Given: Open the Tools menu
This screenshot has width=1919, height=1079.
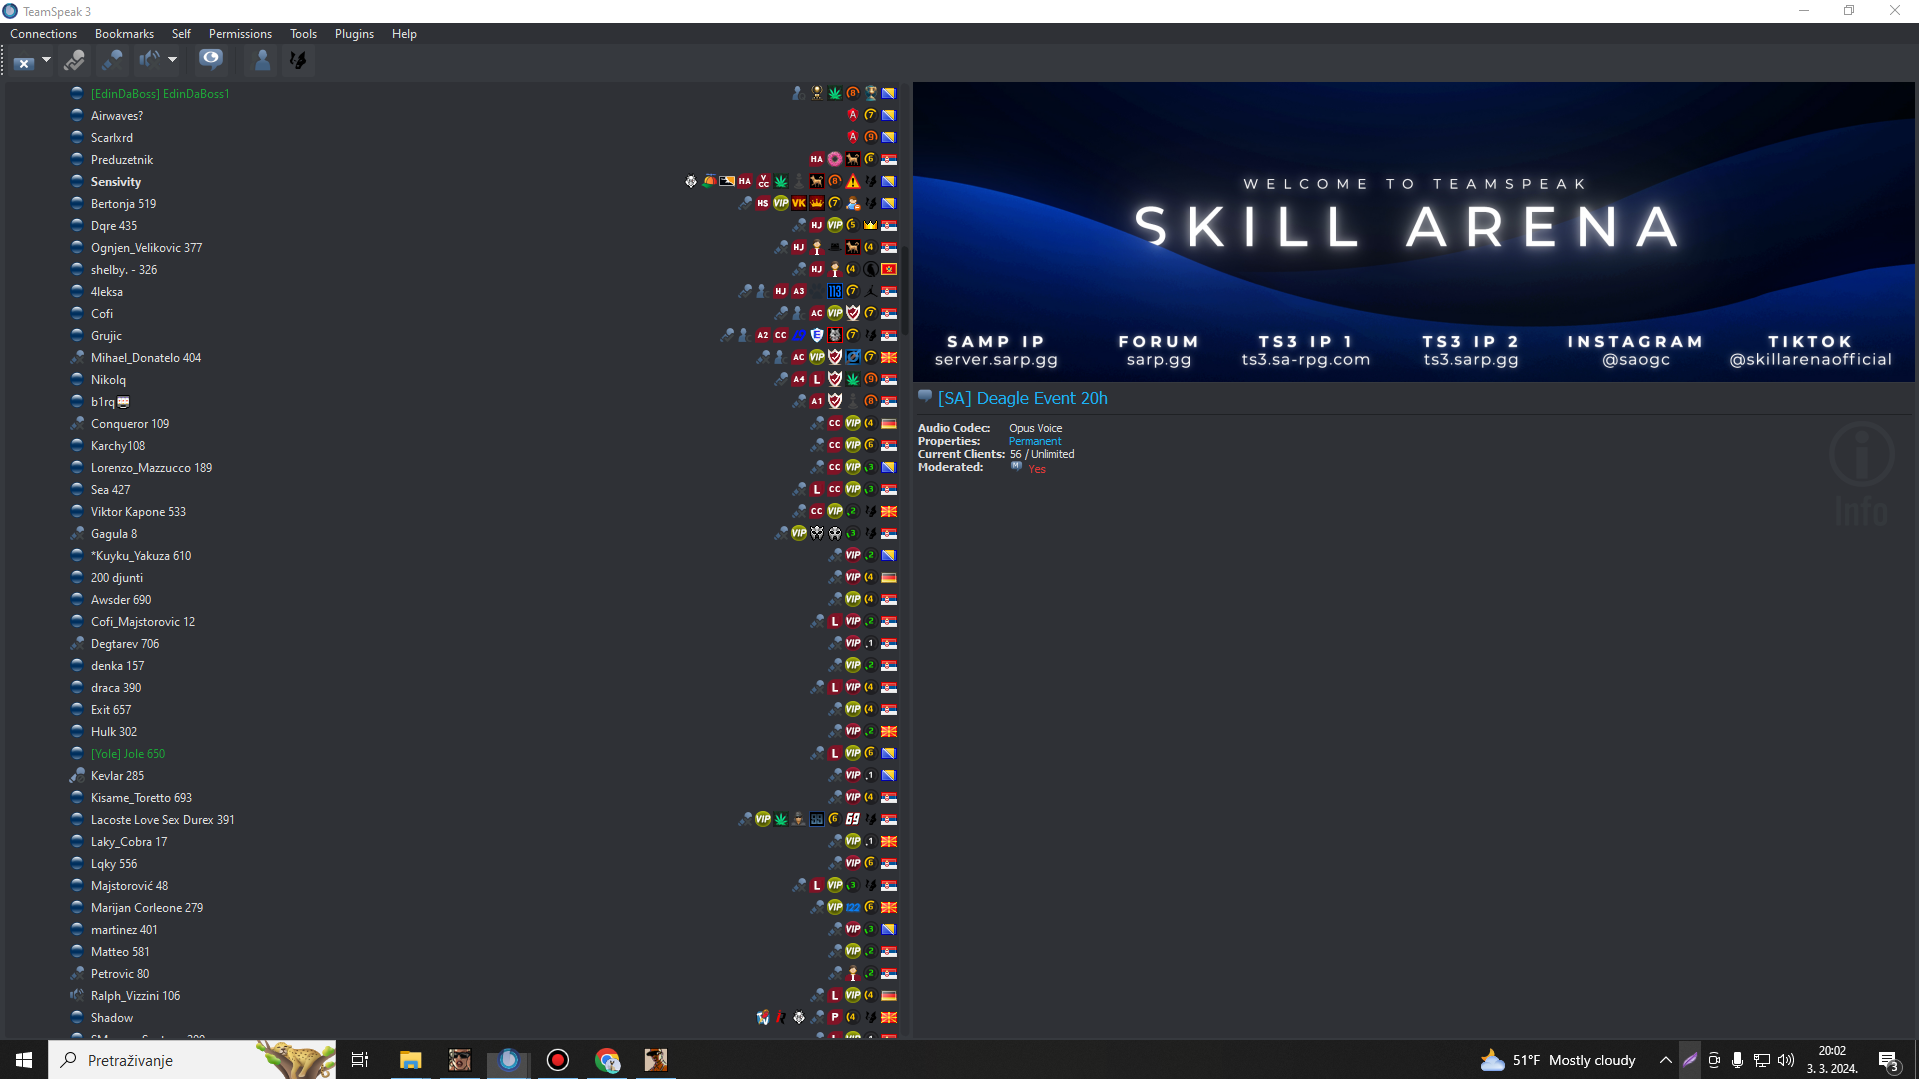Looking at the screenshot, I should click(303, 34).
